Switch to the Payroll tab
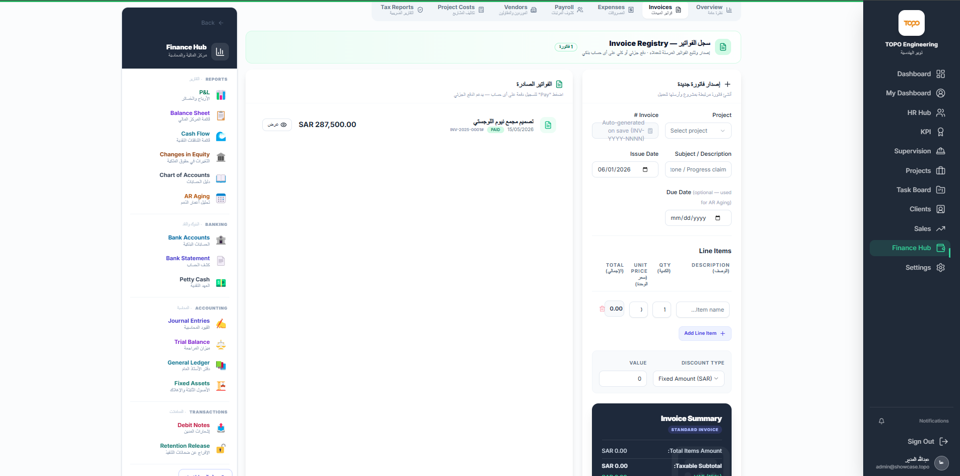960x476 pixels. click(569, 9)
